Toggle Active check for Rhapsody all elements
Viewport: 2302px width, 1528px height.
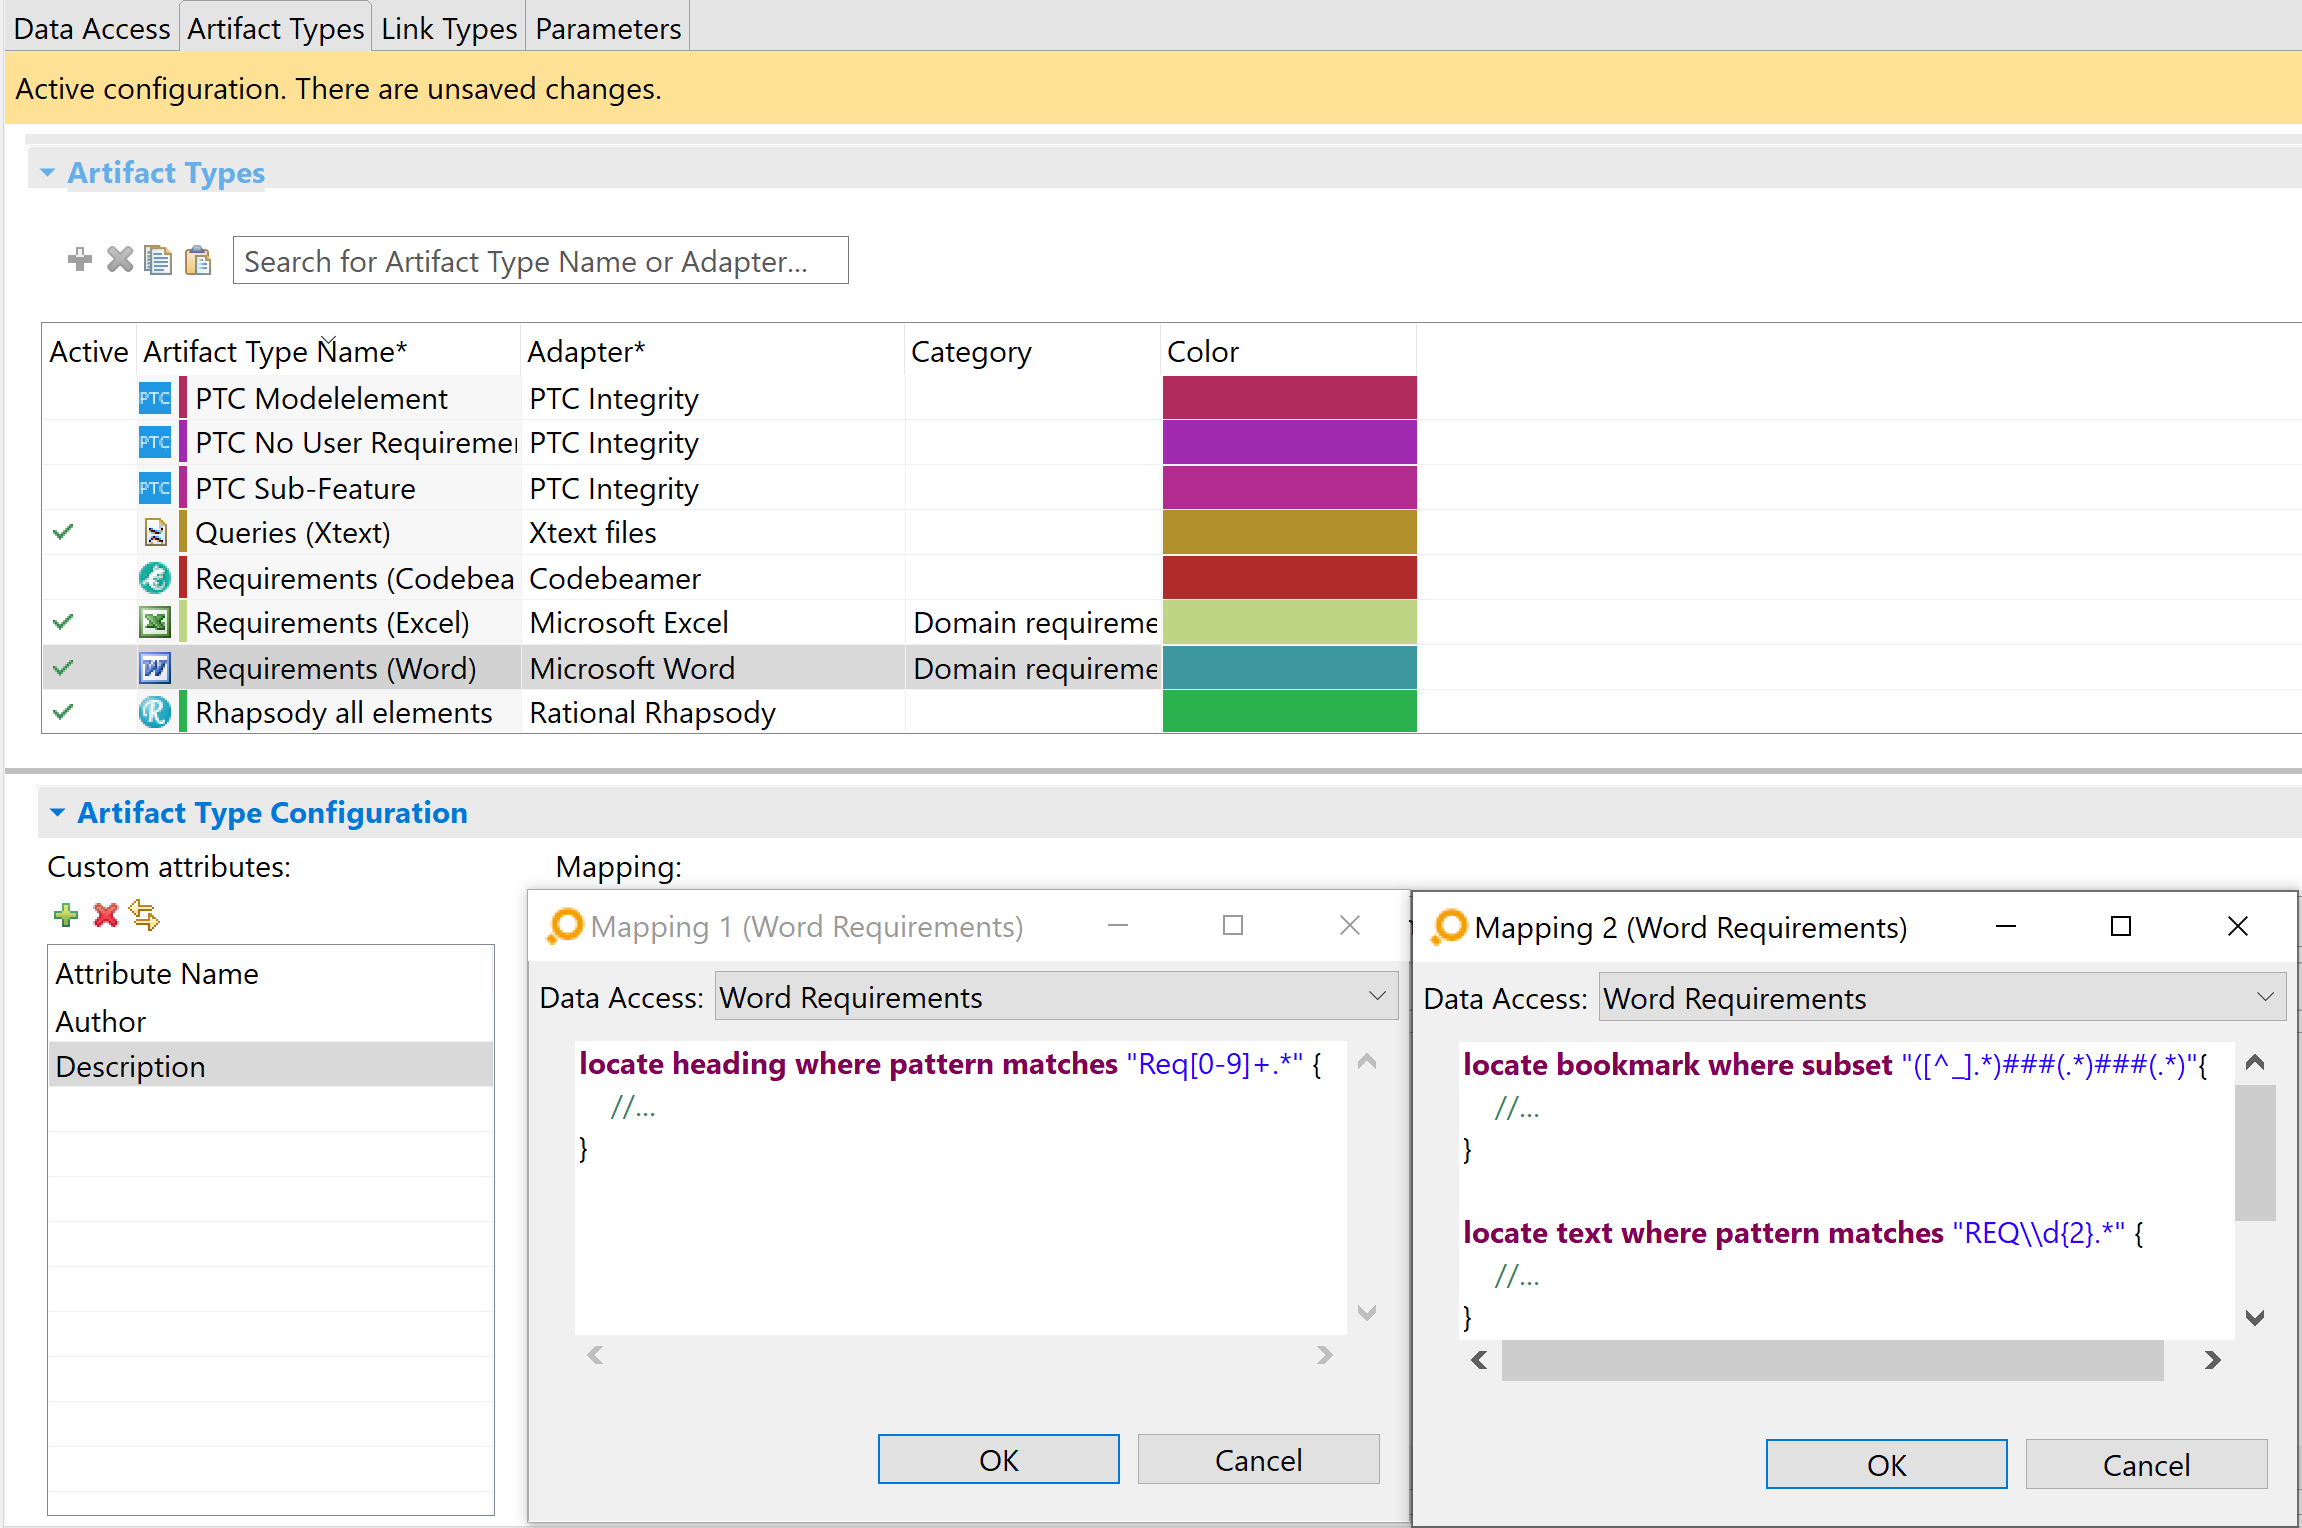[x=63, y=712]
